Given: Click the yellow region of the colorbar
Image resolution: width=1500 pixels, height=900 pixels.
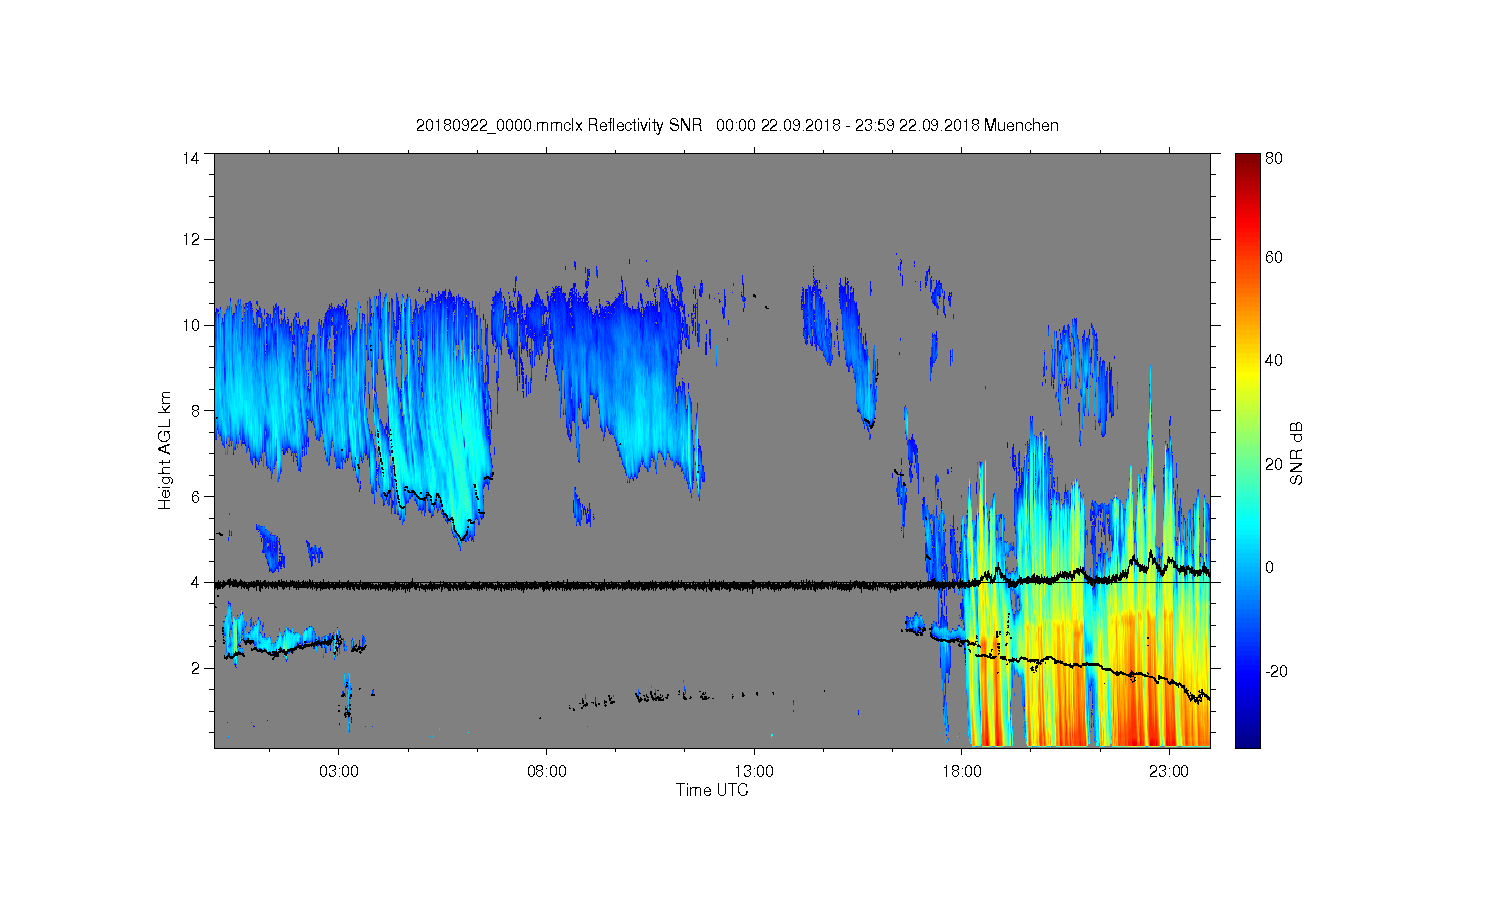Looking at the screenshot, I should click(1247, 372).
